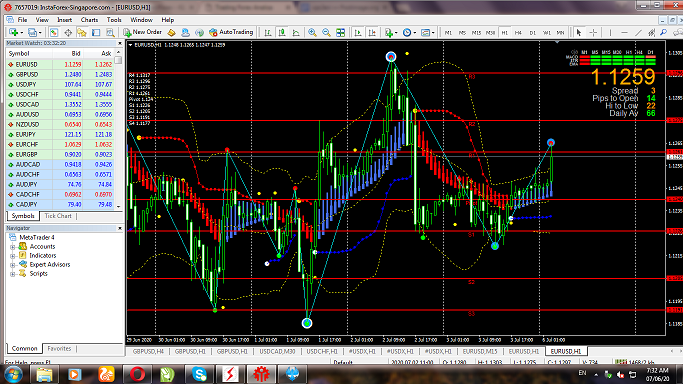
Task: Tile chart windows with the grid icon
Action: pos(340,33)
